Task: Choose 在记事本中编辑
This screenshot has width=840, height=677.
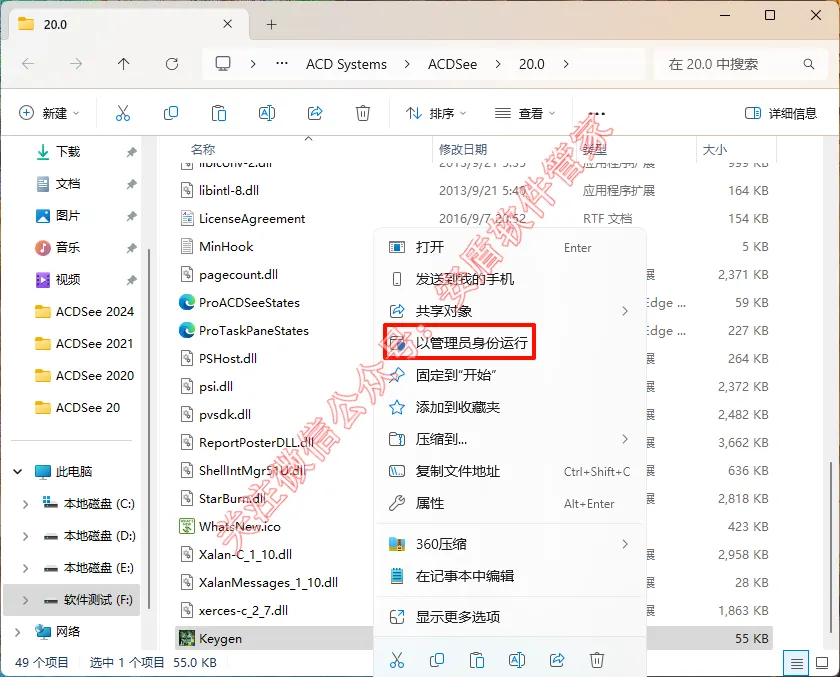Action: click(510, 576)
